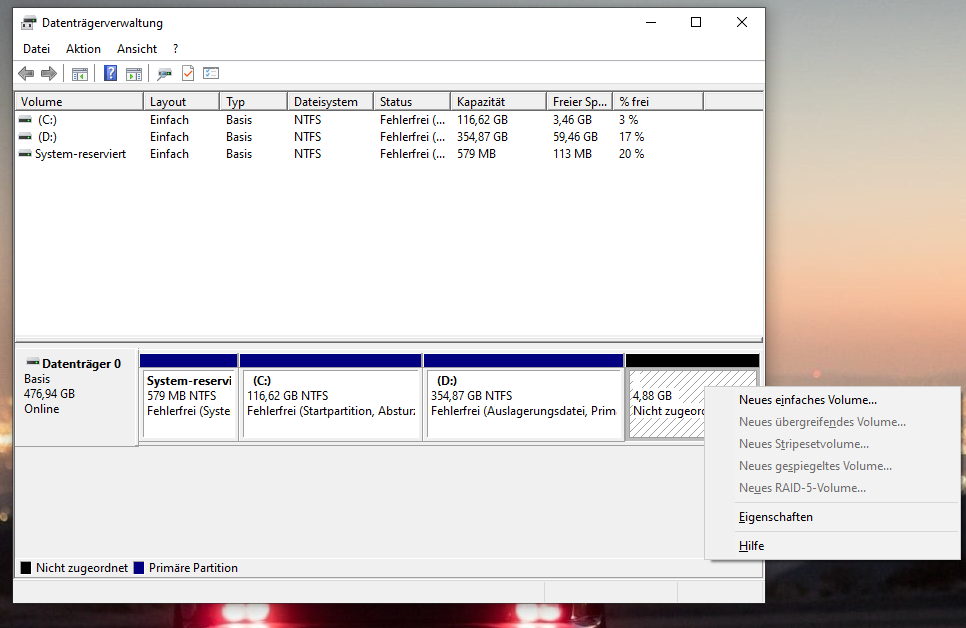The image size is (966, 628).
Task: Click the 3 % free value
Action: [x=629, y=120]
